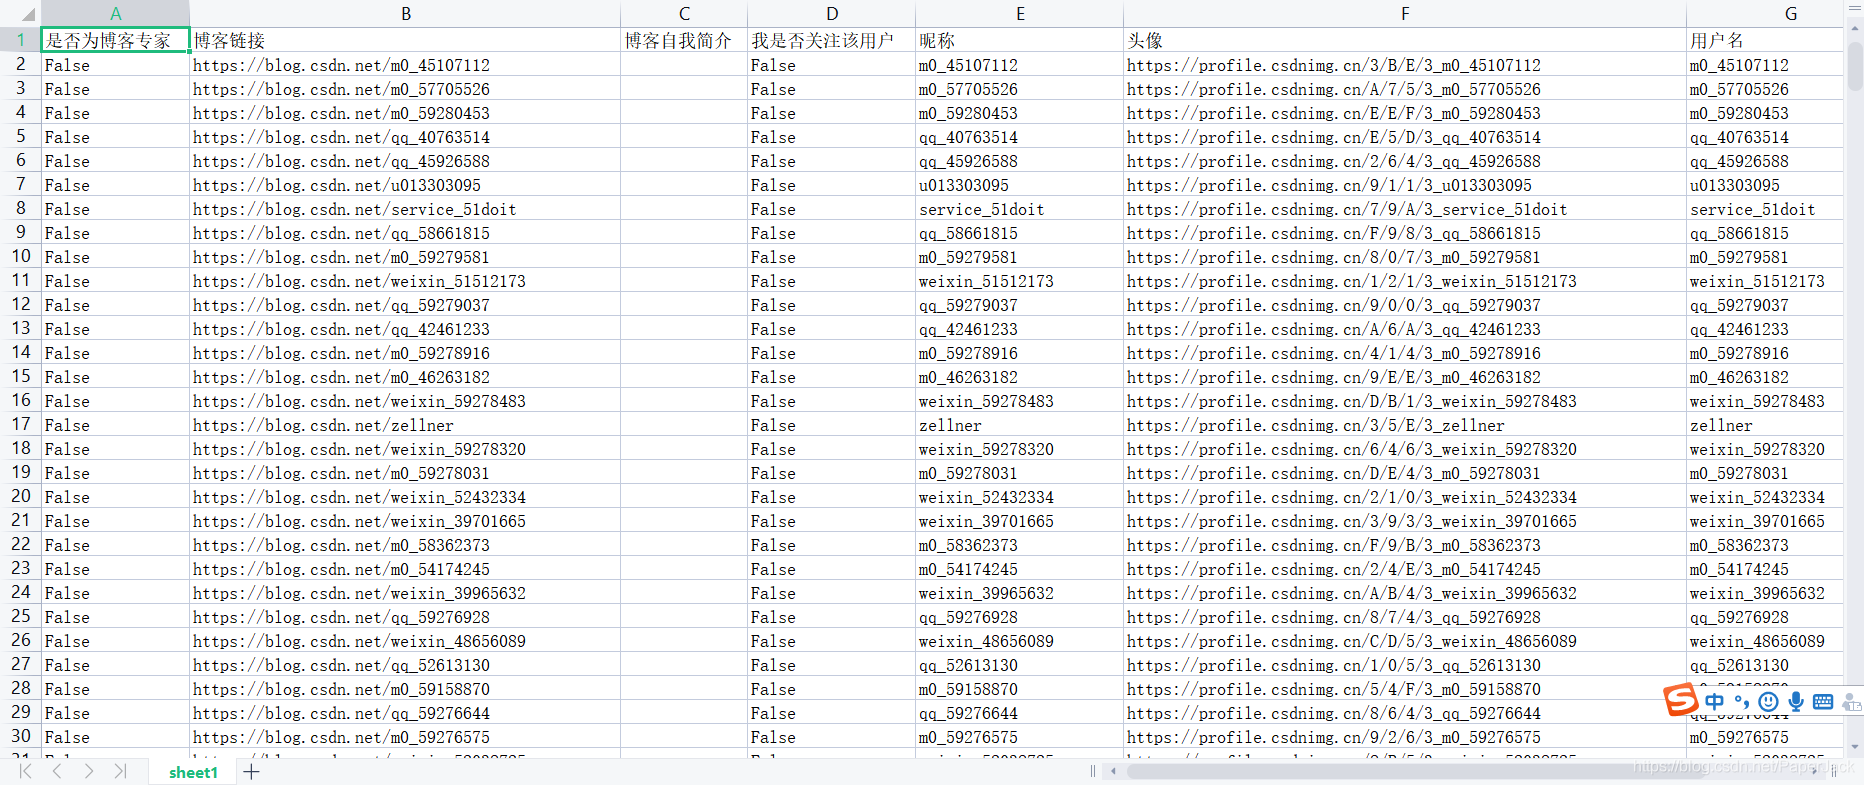Select column C header

684,14
